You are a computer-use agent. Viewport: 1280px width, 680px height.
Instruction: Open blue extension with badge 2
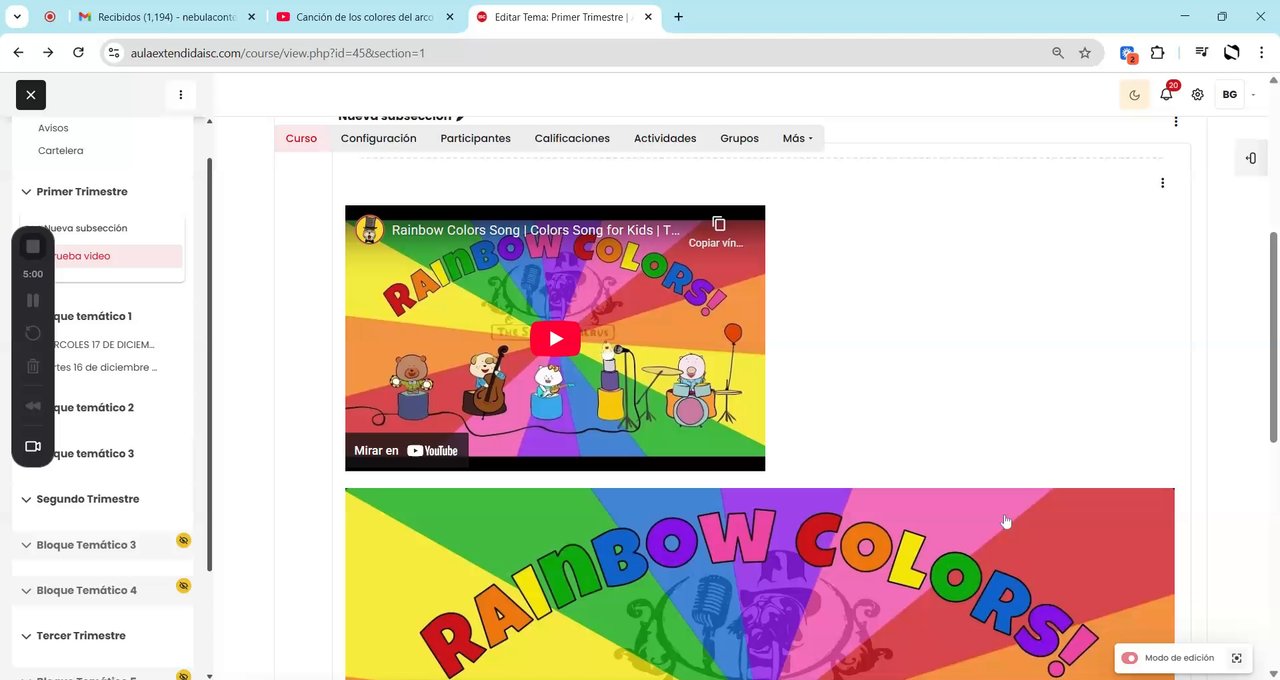coord(1128,54)
